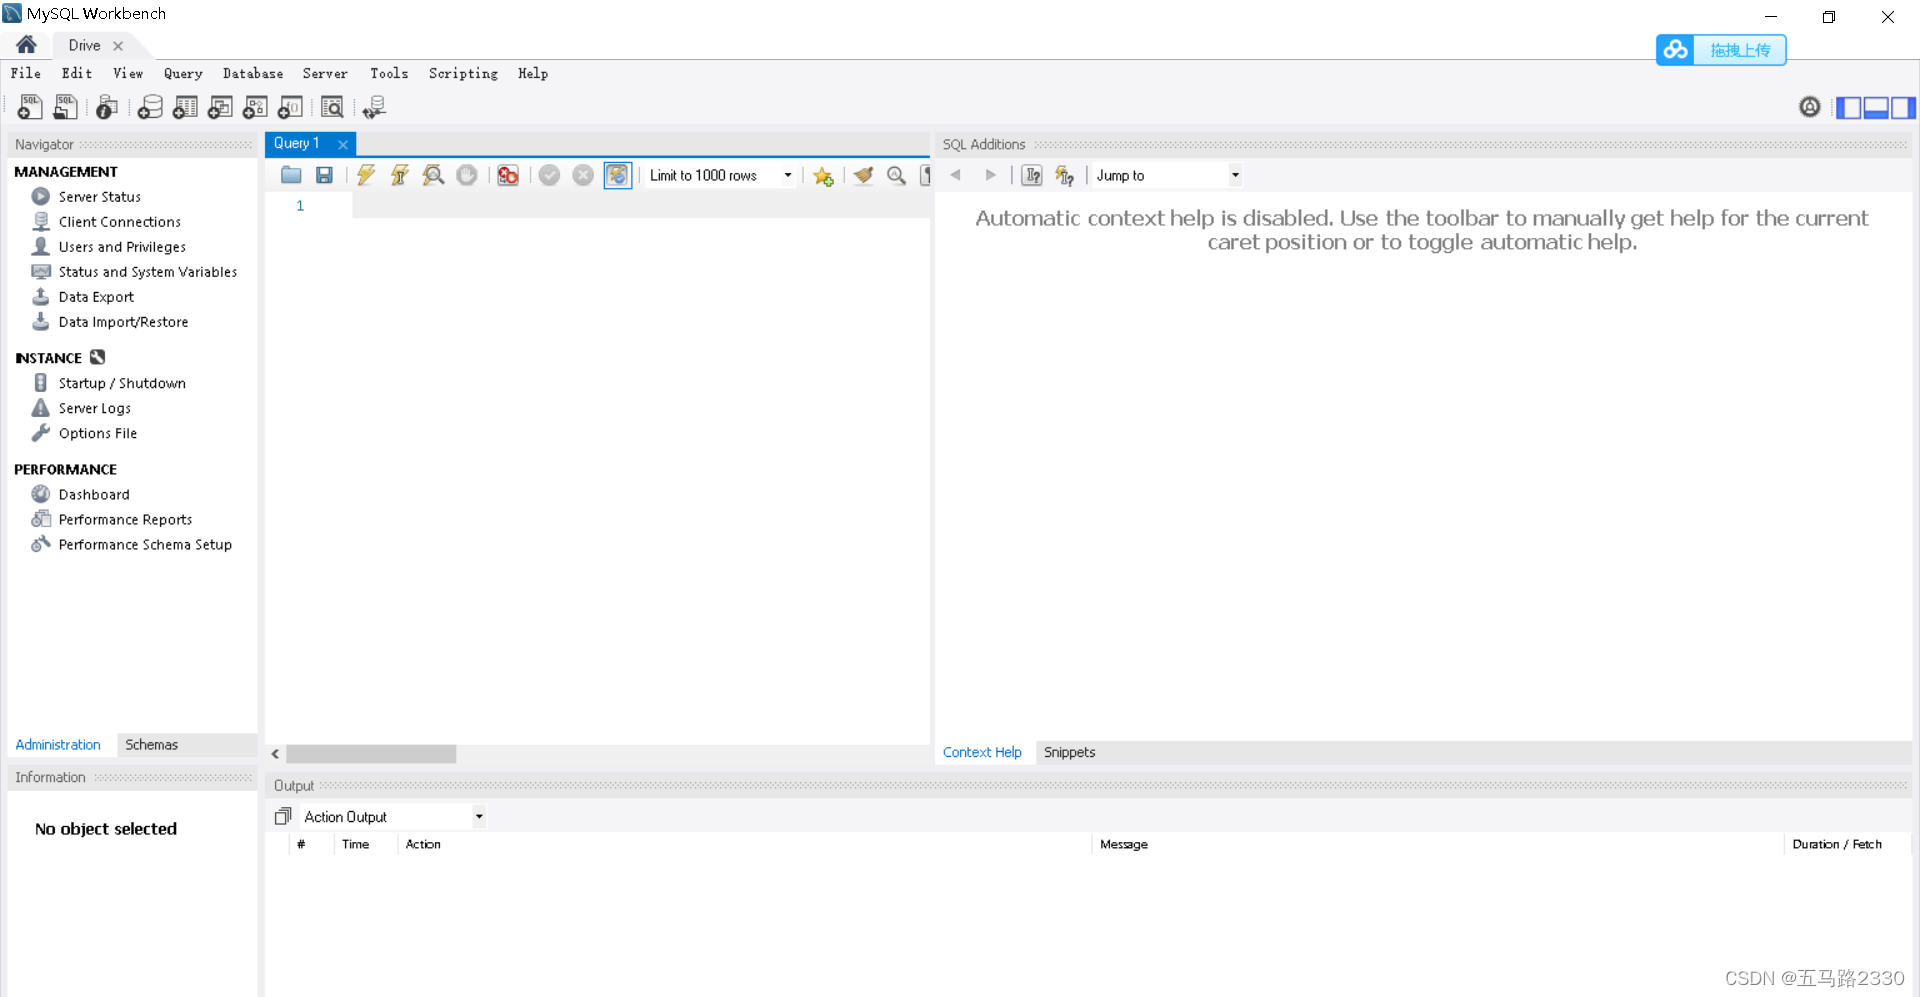Toggle automatic context help in SQL Additions

pos(1065,175)
